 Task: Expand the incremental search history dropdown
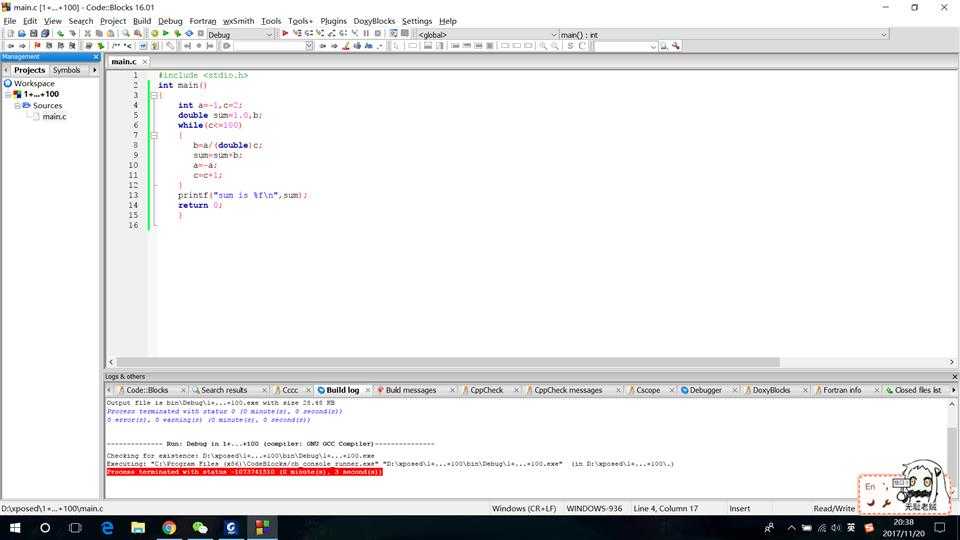309,46
